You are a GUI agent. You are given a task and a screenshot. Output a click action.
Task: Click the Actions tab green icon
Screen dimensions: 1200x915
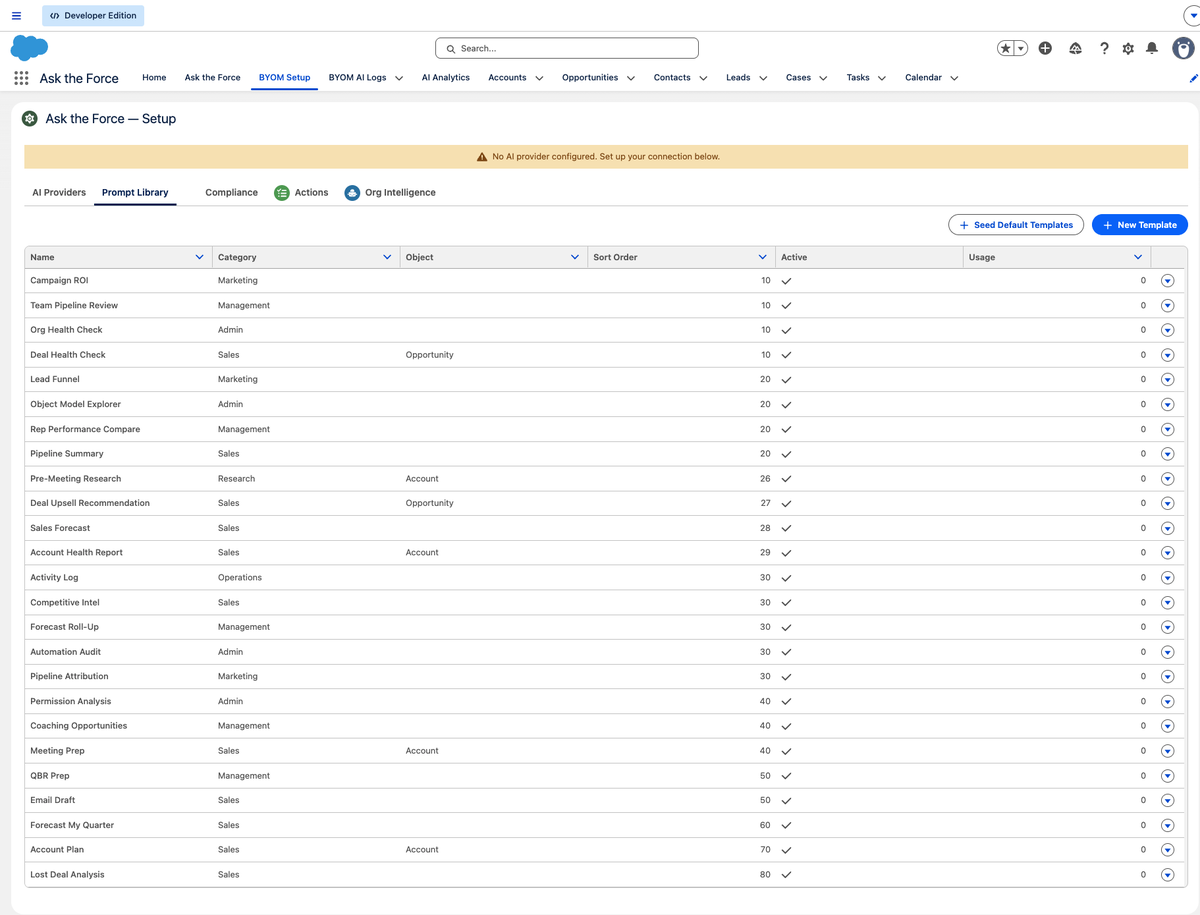[282, 192]
